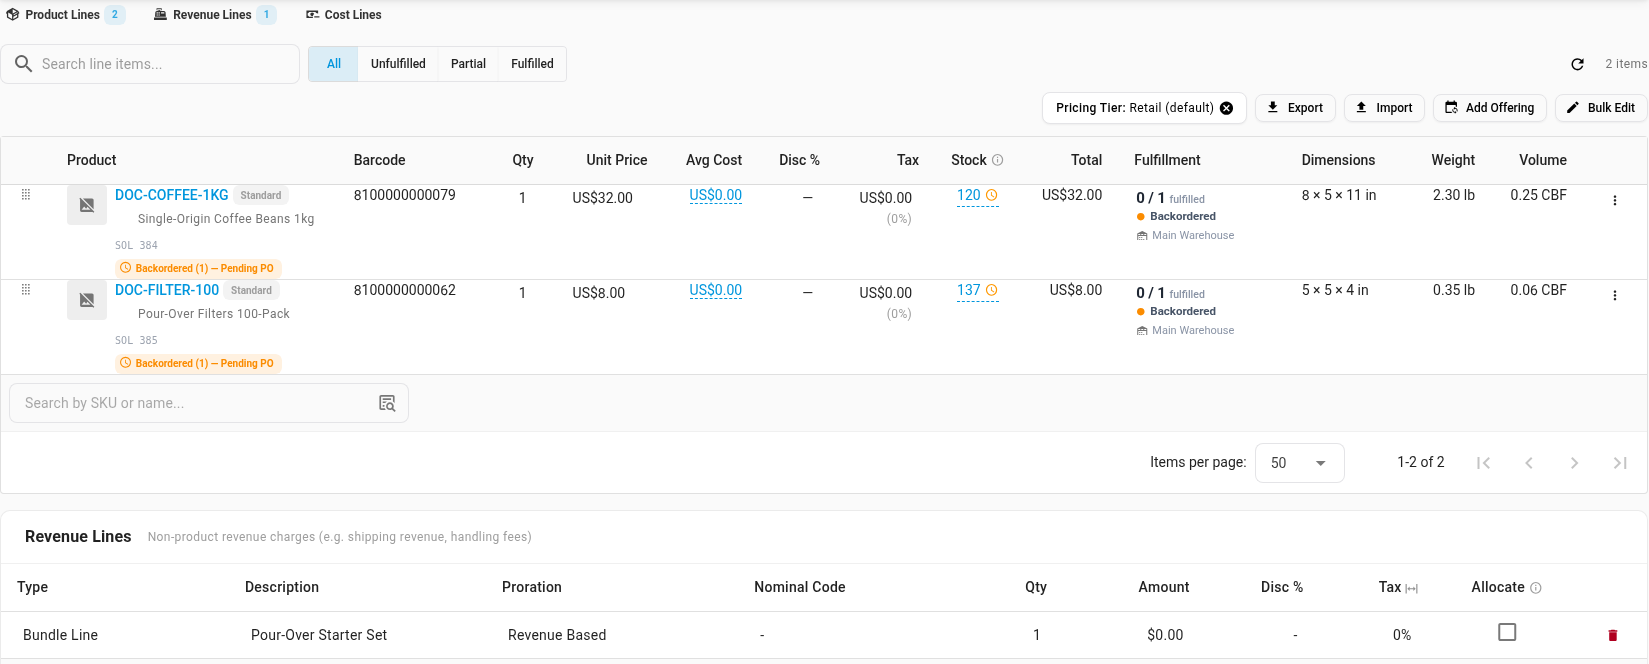This screenshot has width=1649, height=664.
Task: Open the DOC-COFFEE-1KG product link
Action: [172, 195]
